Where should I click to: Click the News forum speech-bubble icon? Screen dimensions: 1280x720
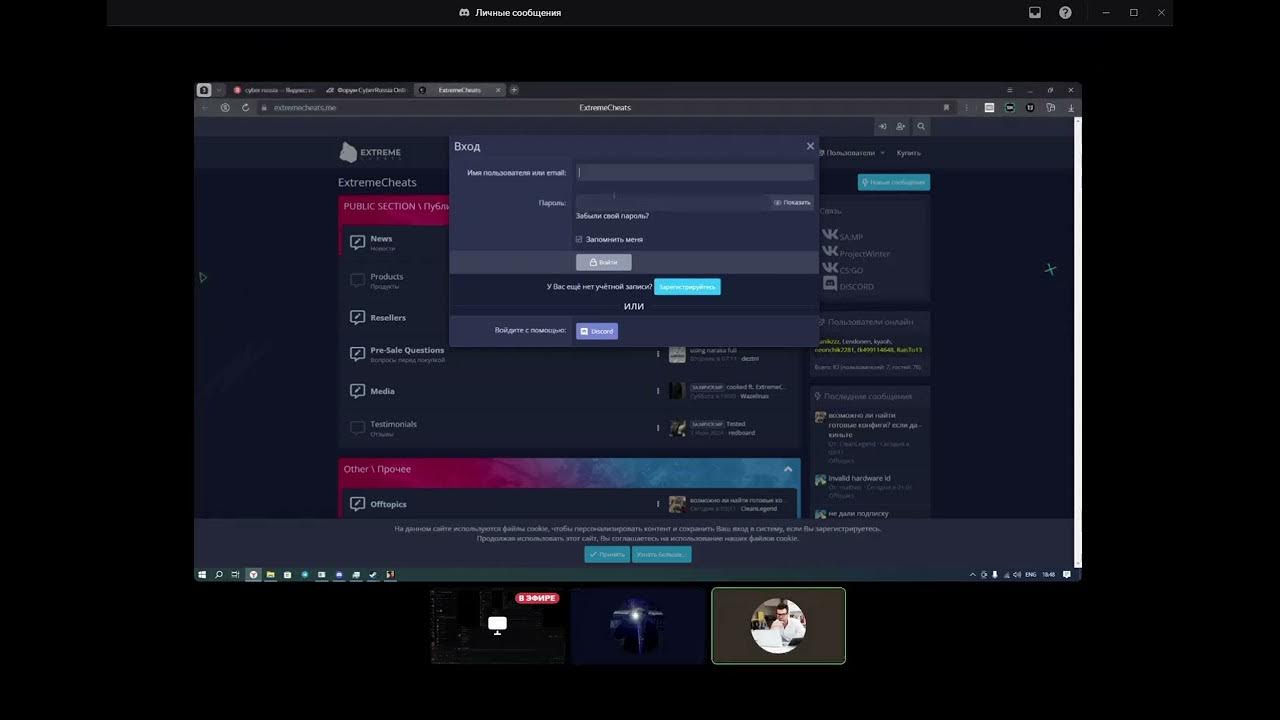pos(357,242)
